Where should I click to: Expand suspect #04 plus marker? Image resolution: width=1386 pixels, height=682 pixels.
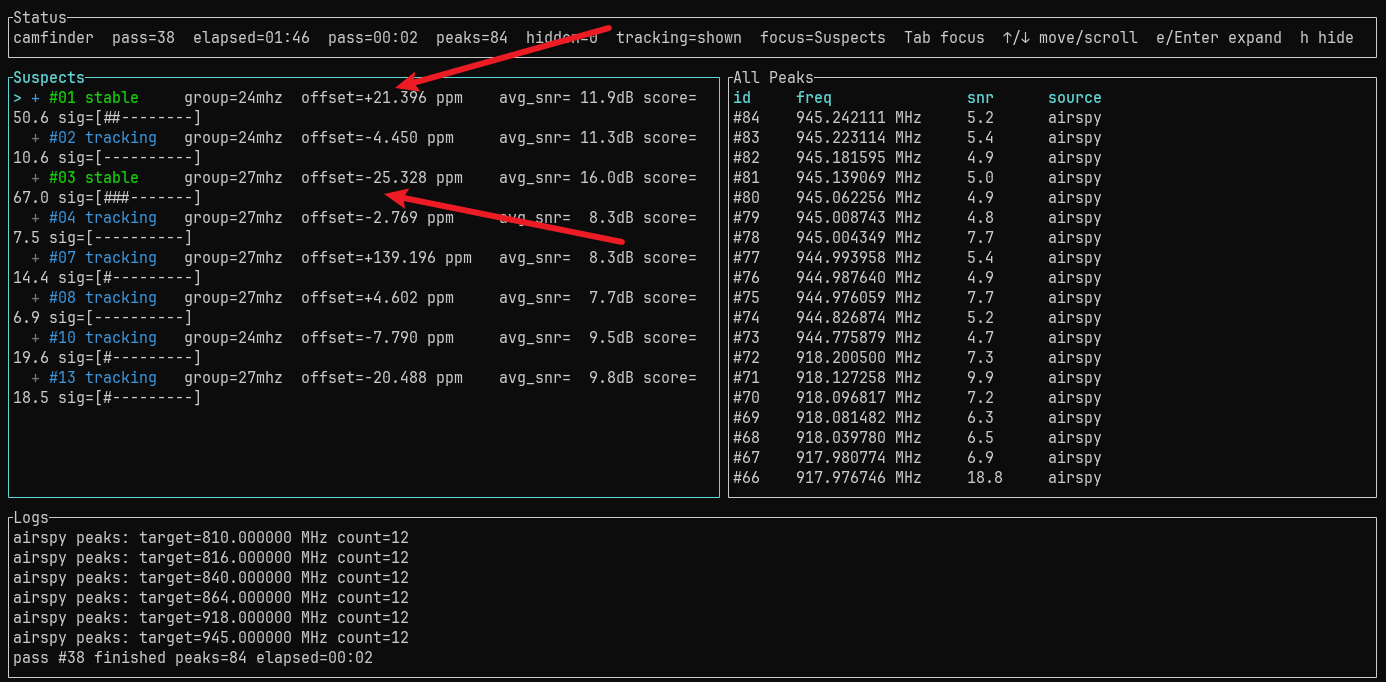click(36, 218)
